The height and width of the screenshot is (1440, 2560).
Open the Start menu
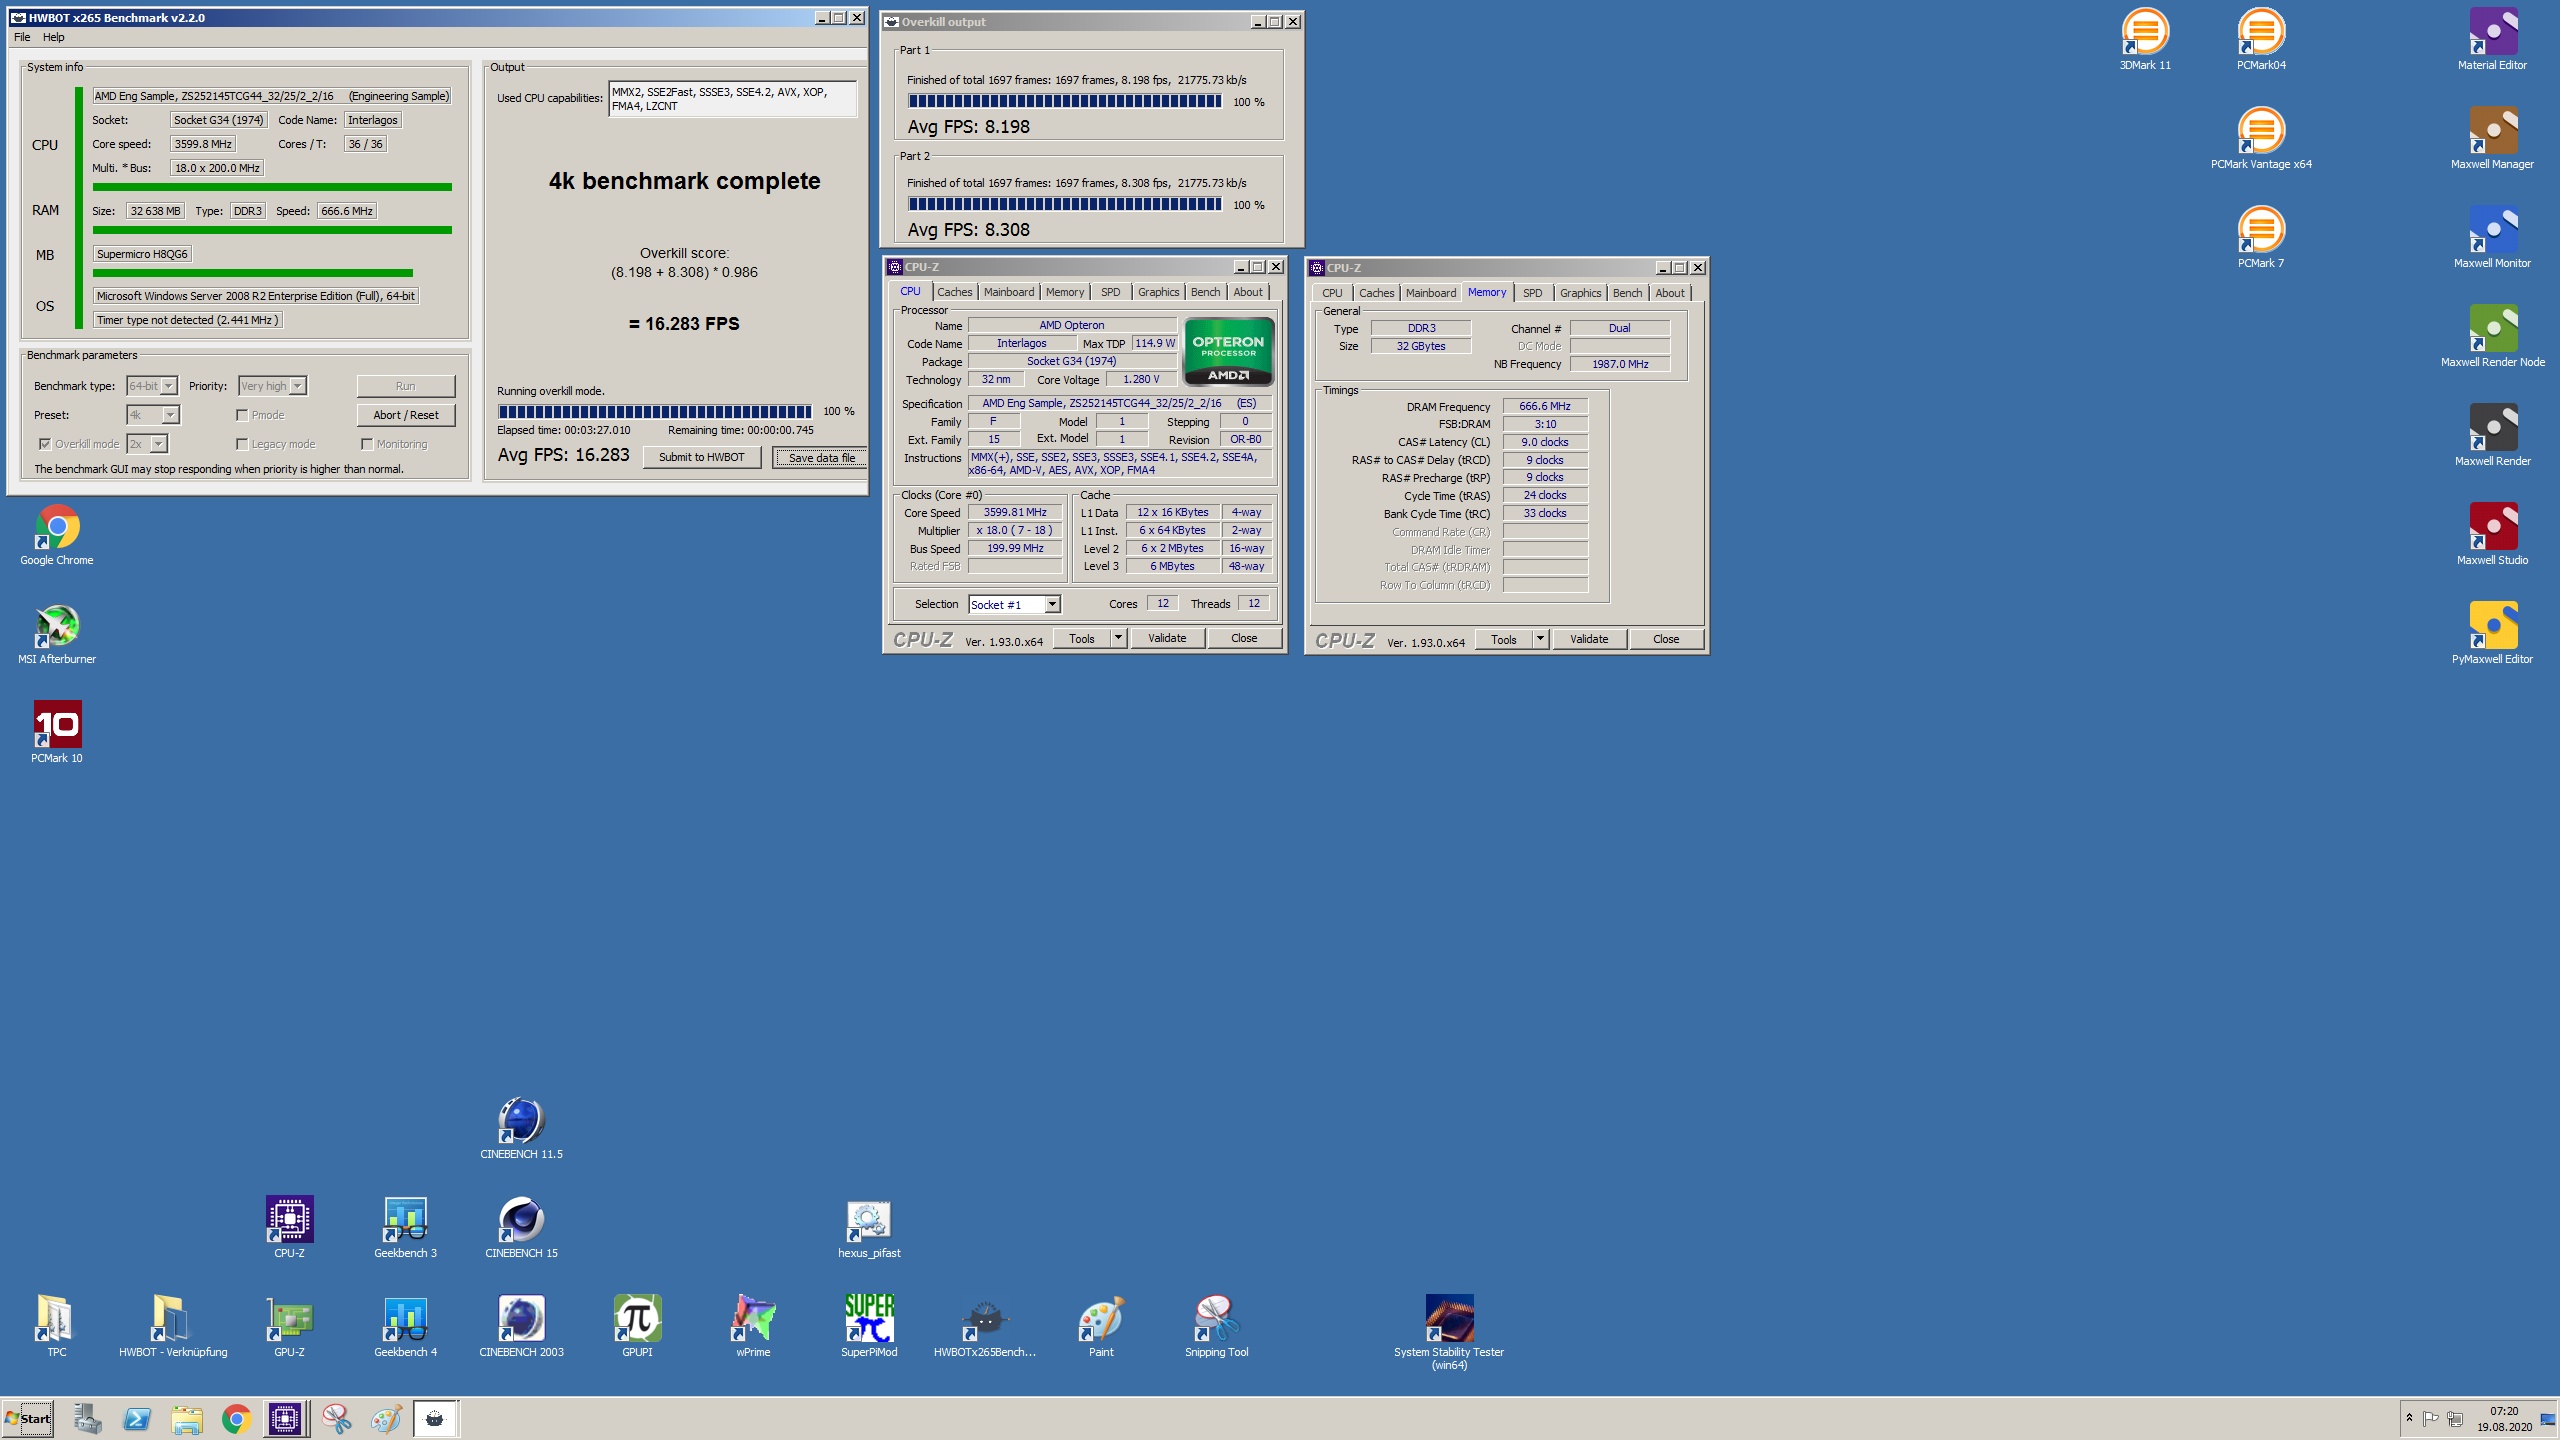pos(27,1418)
